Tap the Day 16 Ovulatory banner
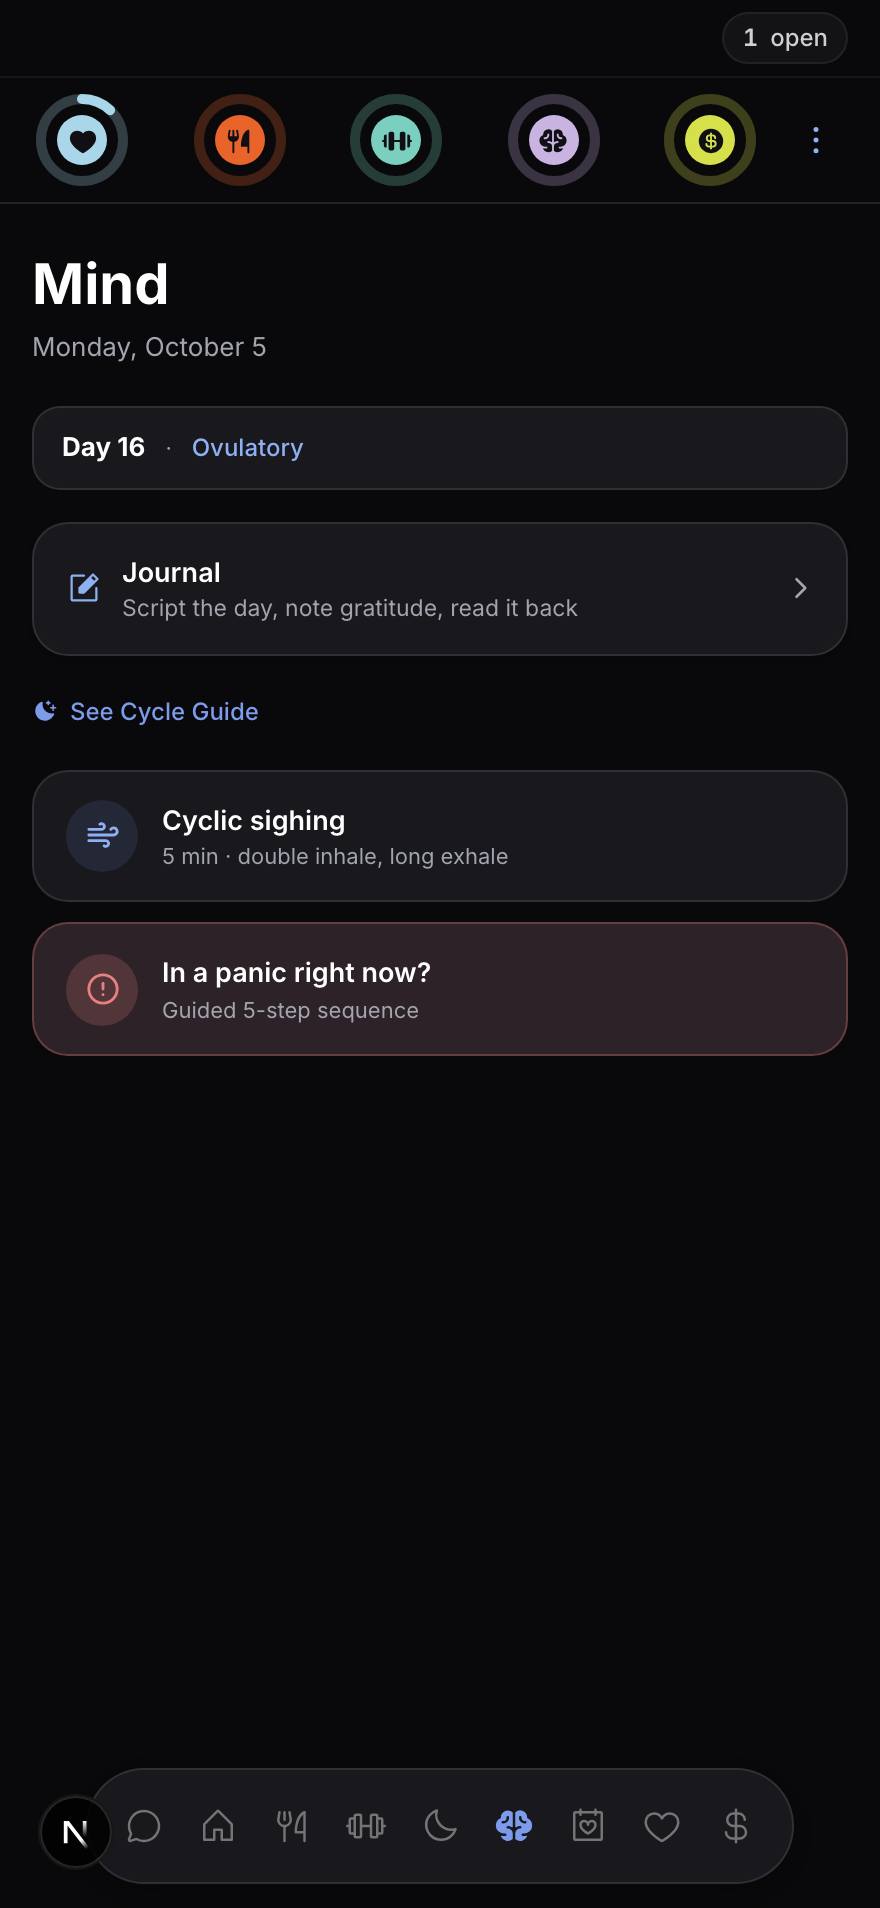 [440, 448]
